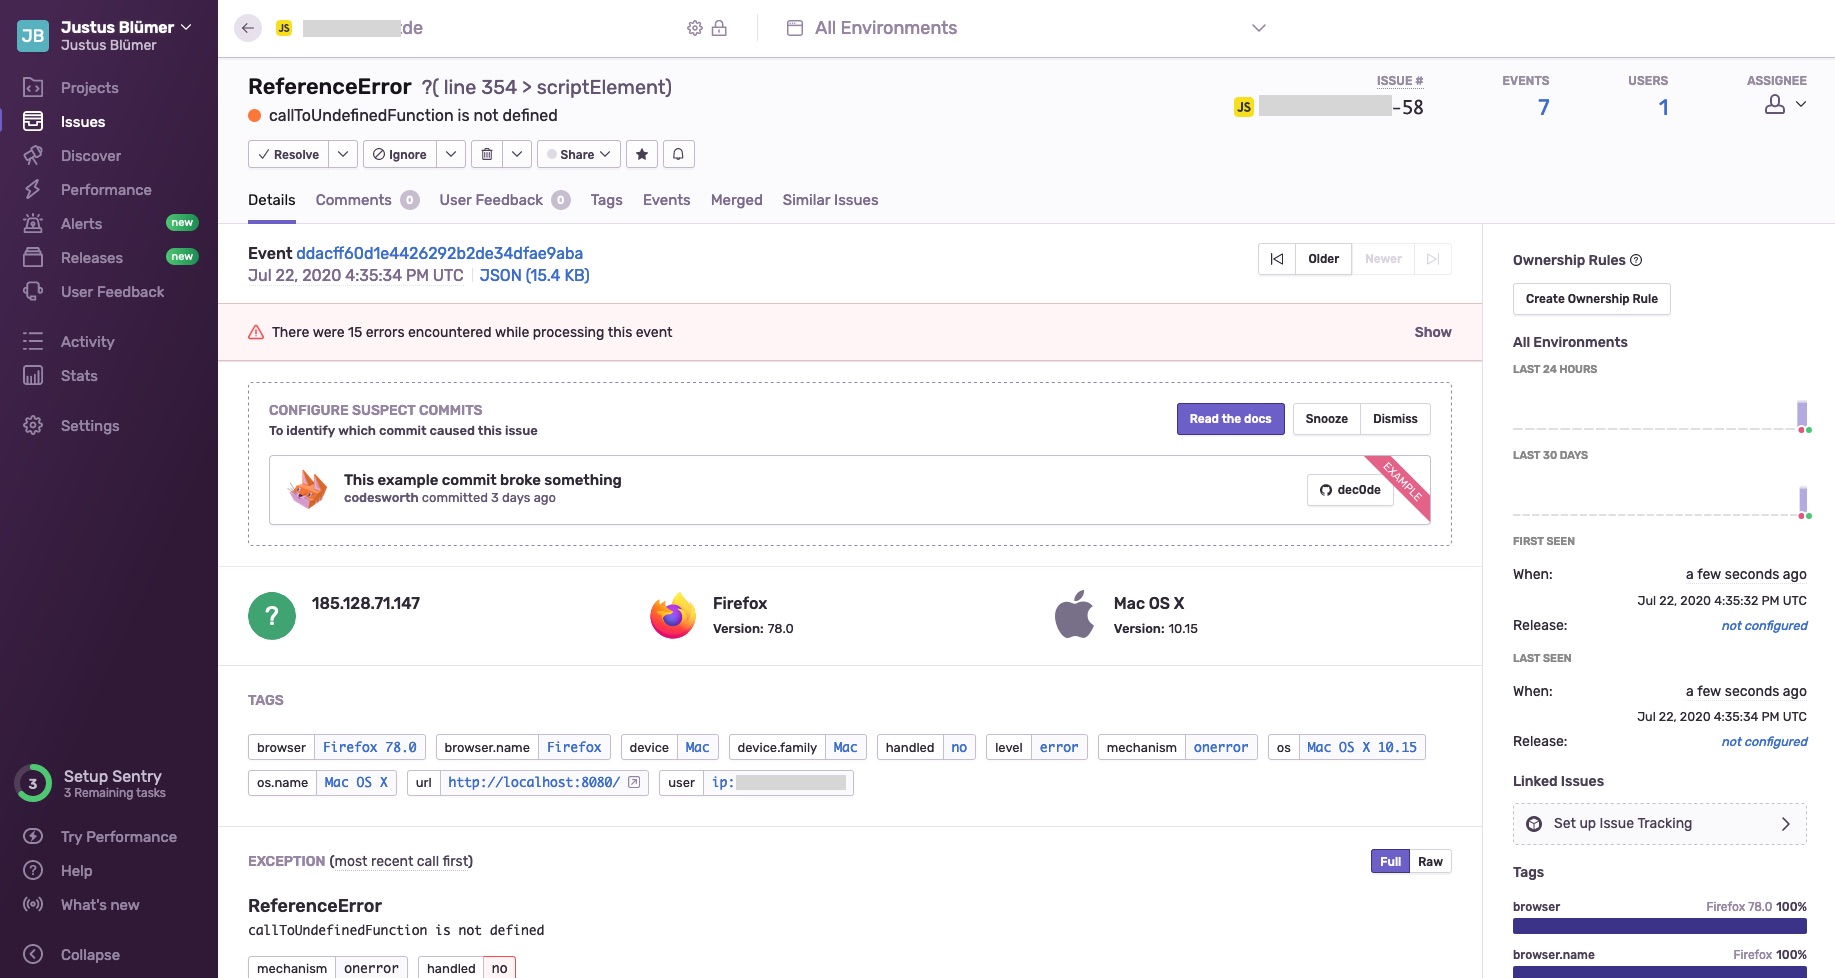This screenshot has height=978, width=1835.
Task: Click Read the docs button
Action: 1230,419
